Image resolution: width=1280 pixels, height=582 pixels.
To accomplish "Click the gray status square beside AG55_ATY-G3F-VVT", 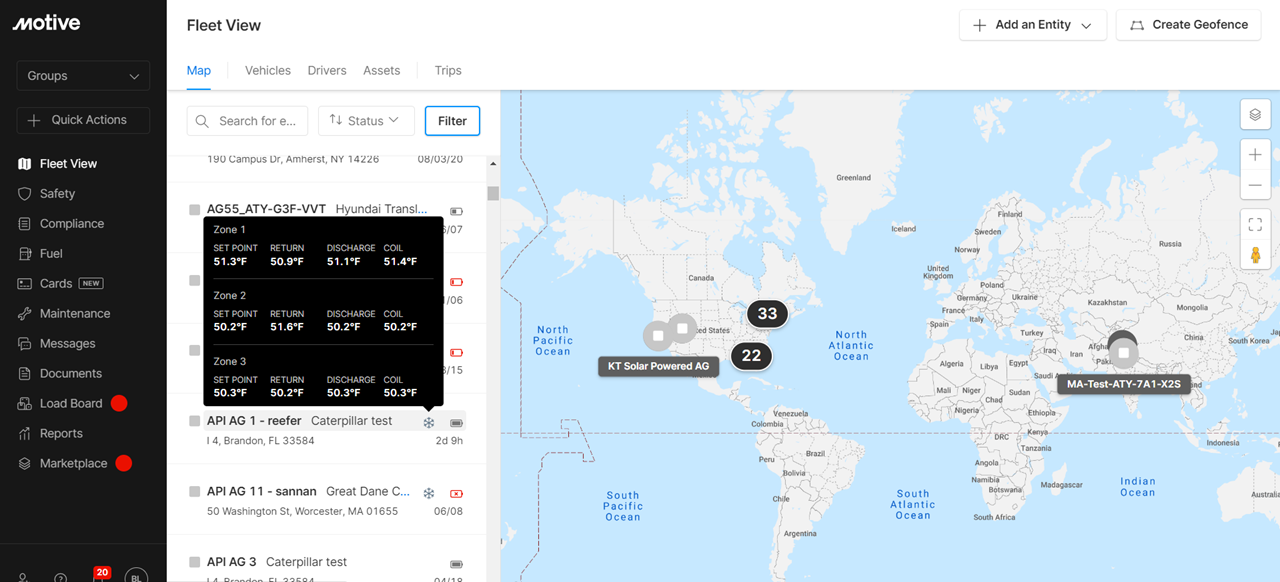I will click(195, 209).
